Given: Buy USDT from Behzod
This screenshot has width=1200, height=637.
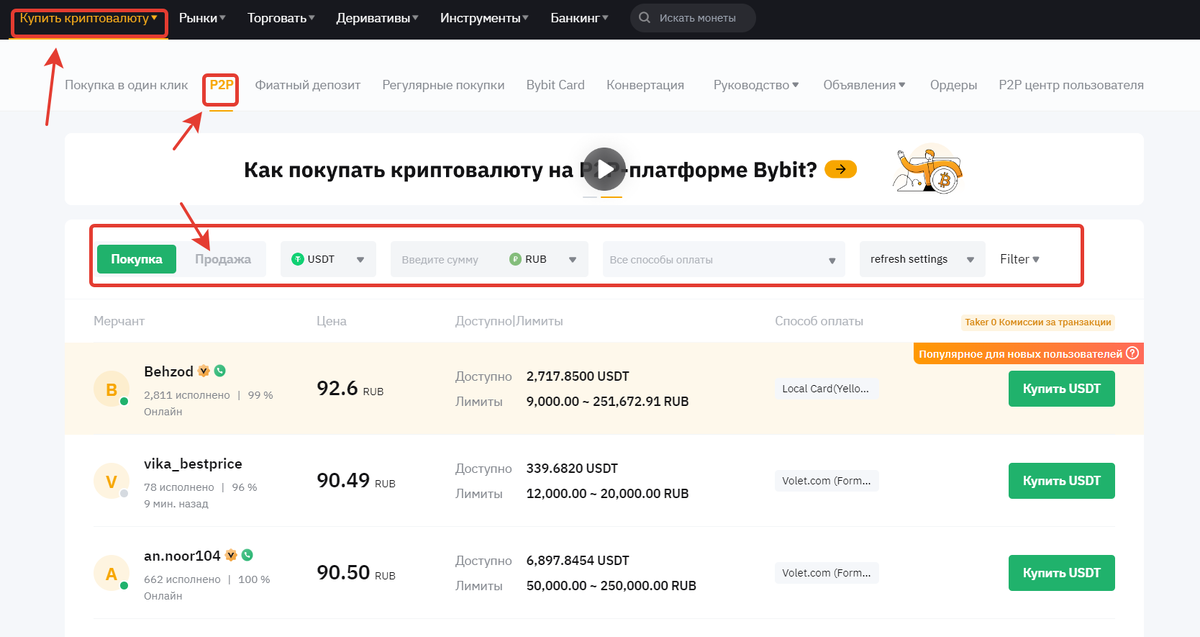Looking at the screenshot, I should coord(1061,389).
